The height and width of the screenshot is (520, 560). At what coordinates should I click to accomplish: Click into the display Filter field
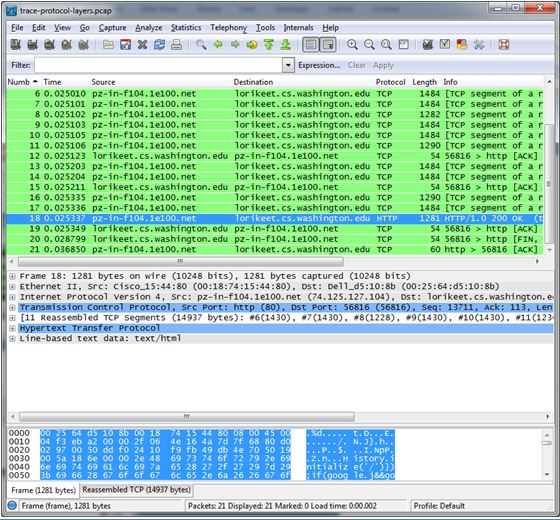(159, 65)
